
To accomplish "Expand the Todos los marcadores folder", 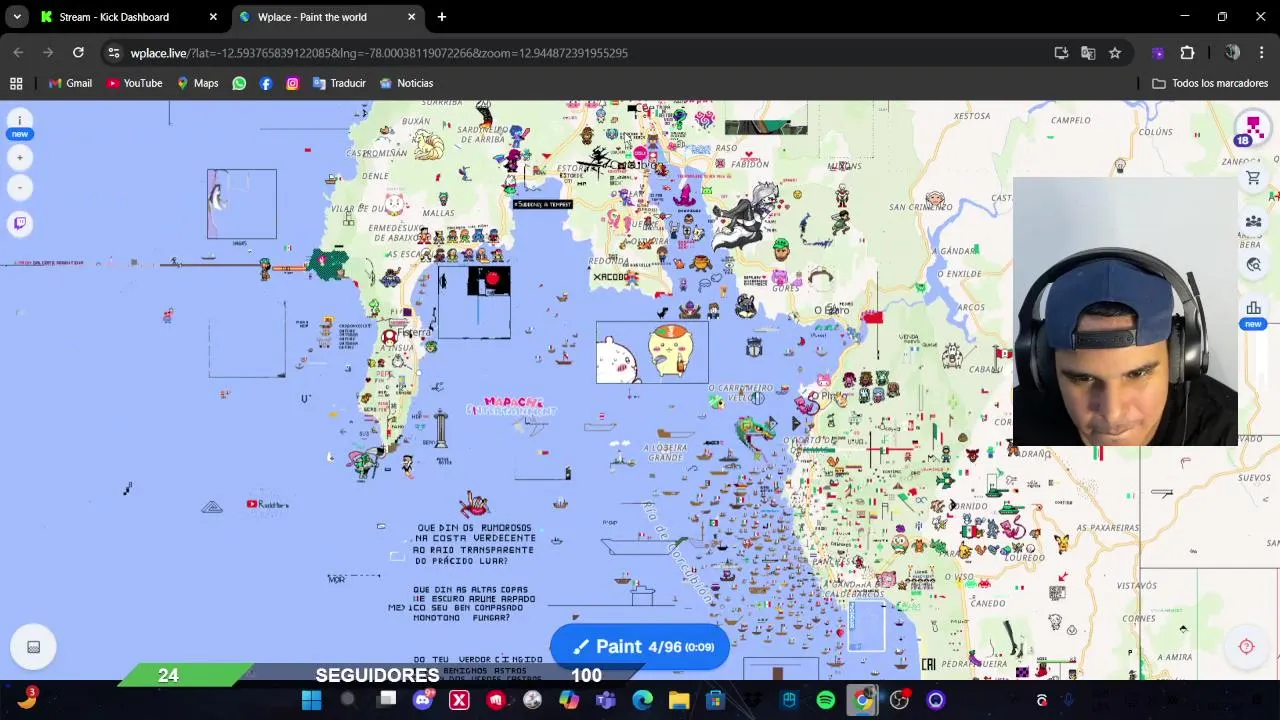I will [1210, 83].
